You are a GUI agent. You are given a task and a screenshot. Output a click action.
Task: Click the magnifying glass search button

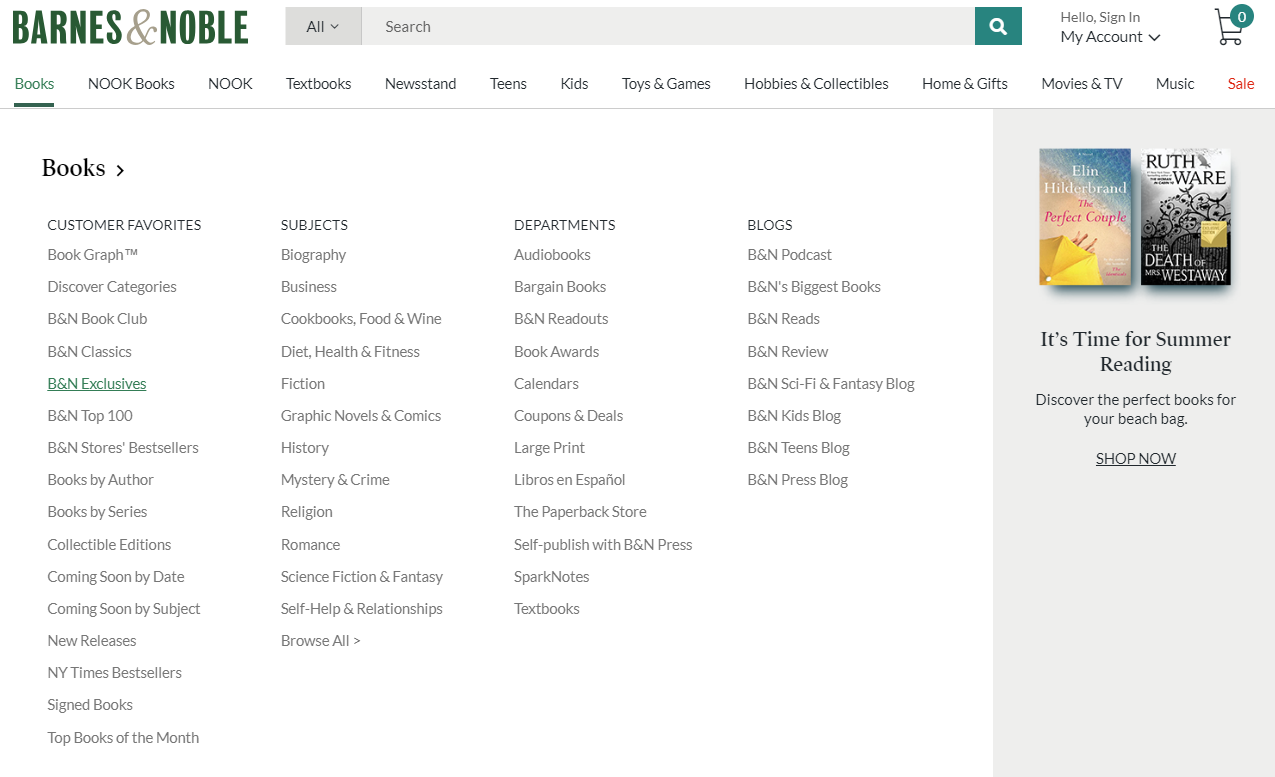coord(998,26)
